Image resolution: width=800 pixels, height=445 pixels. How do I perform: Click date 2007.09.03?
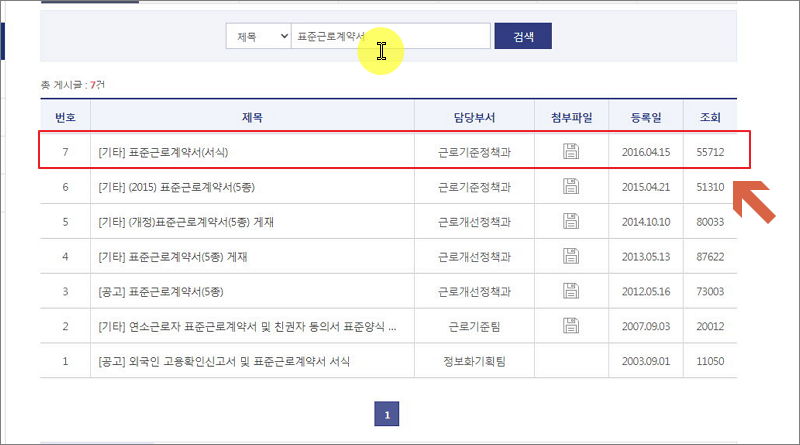coord(646,327)
